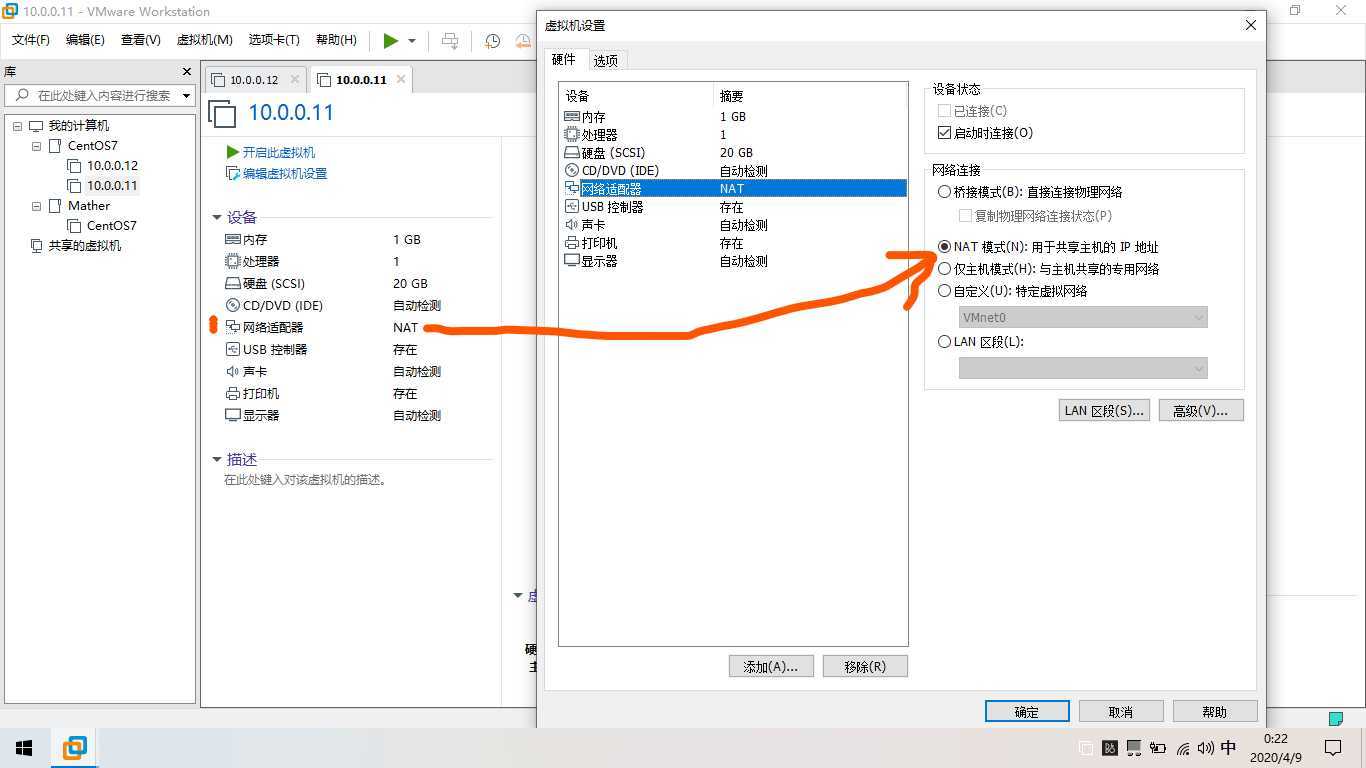Open the 编辑(E) menu

tap(85, 40)
